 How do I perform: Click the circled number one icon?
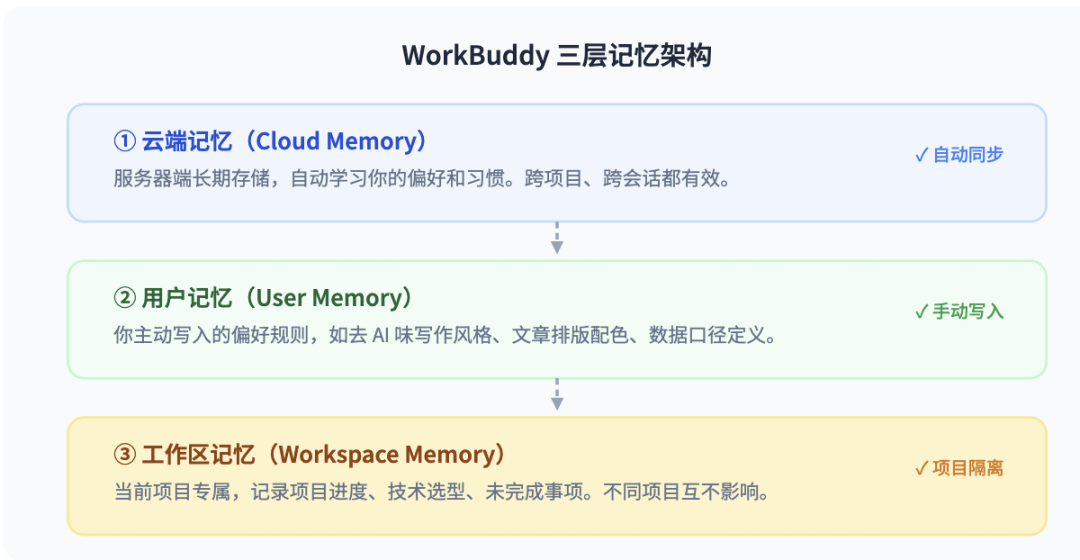125,141
